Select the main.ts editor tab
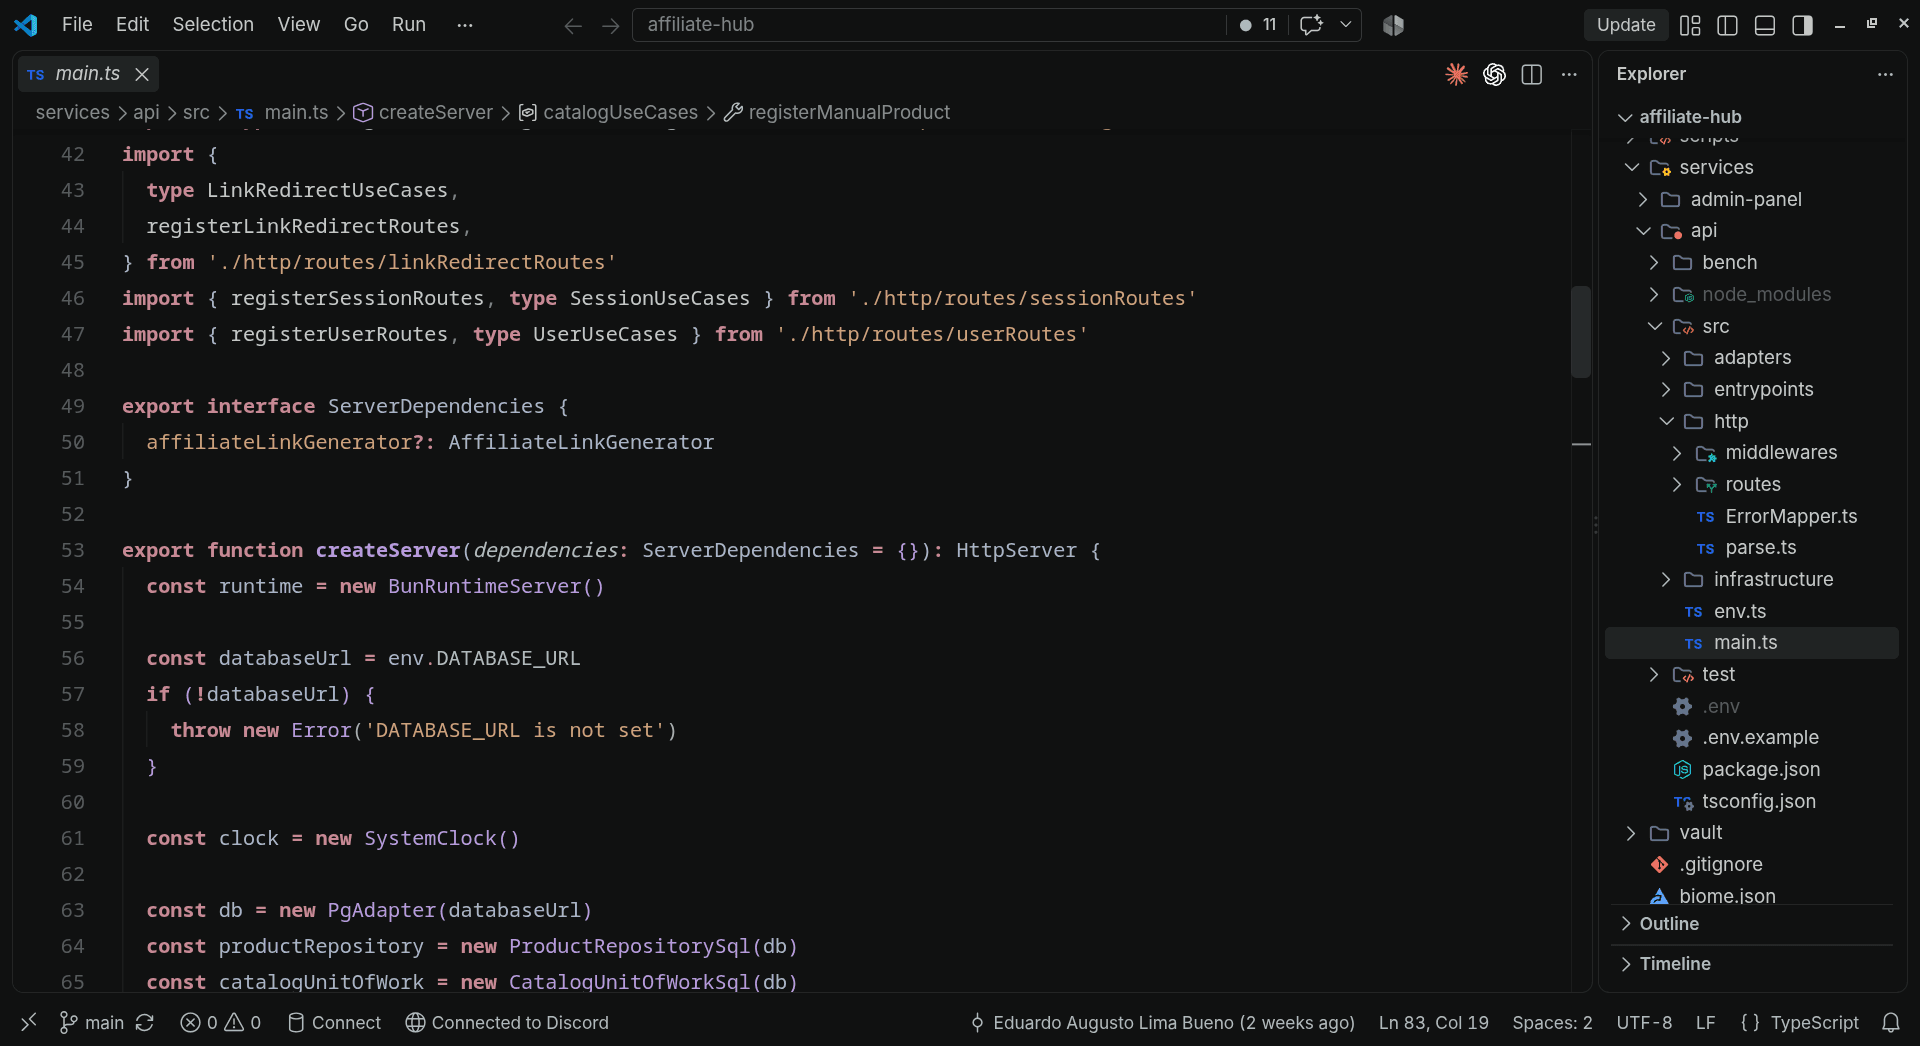 coord(87,74)
